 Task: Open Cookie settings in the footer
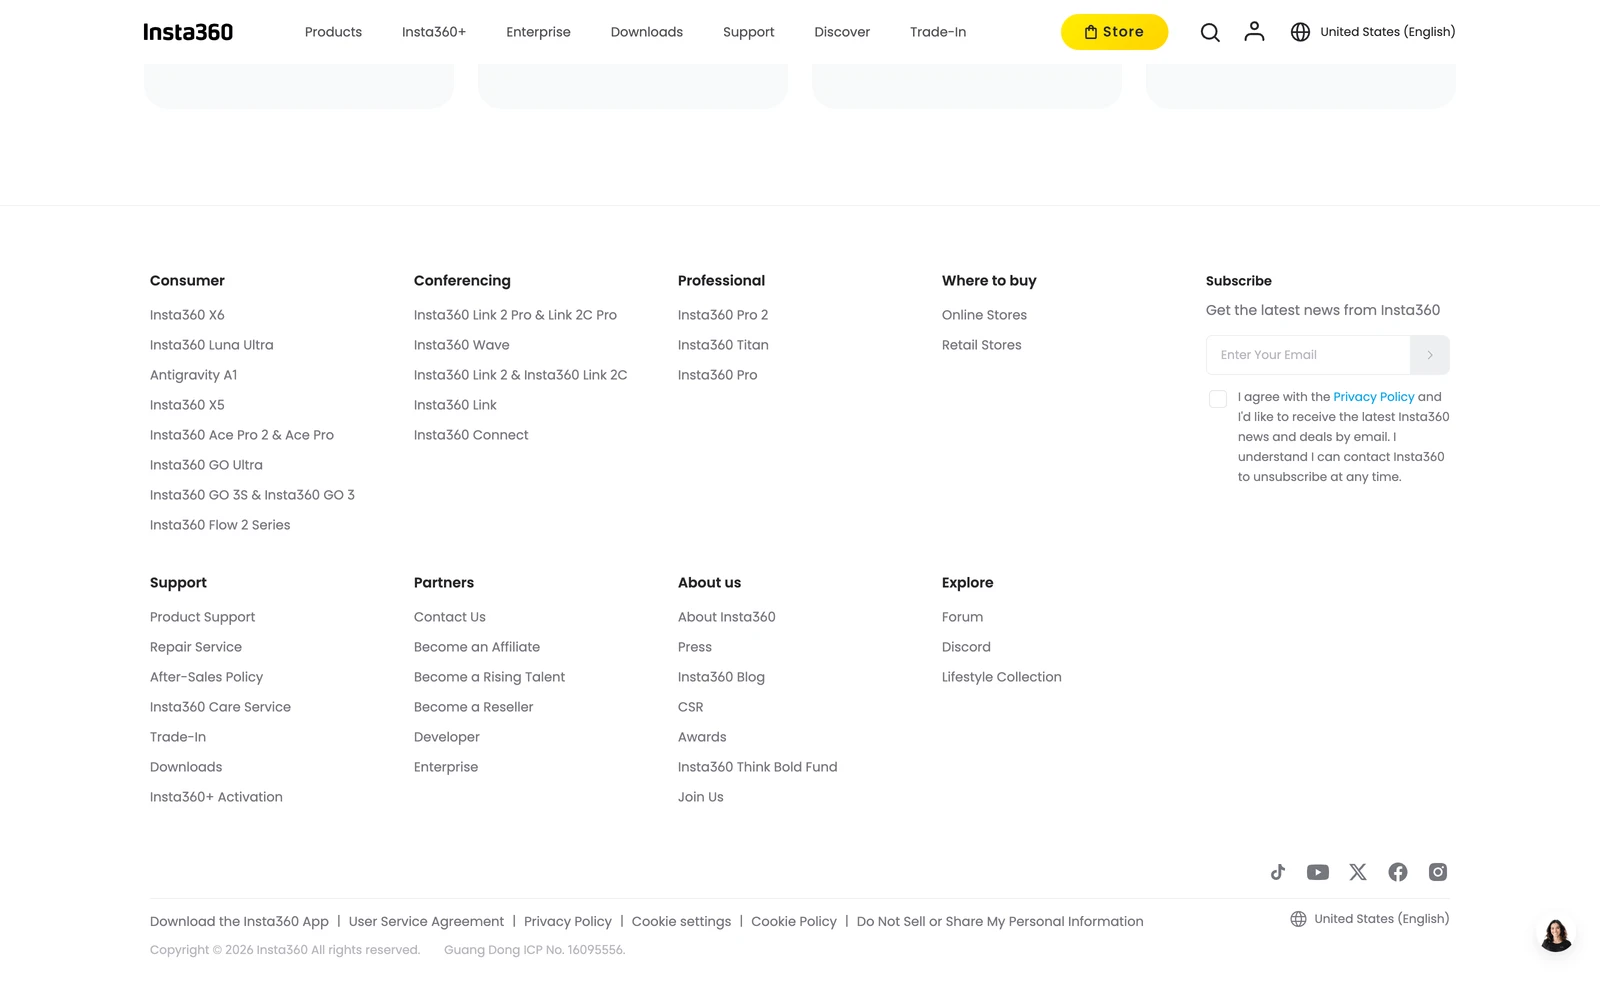click(x=681, y=922)
